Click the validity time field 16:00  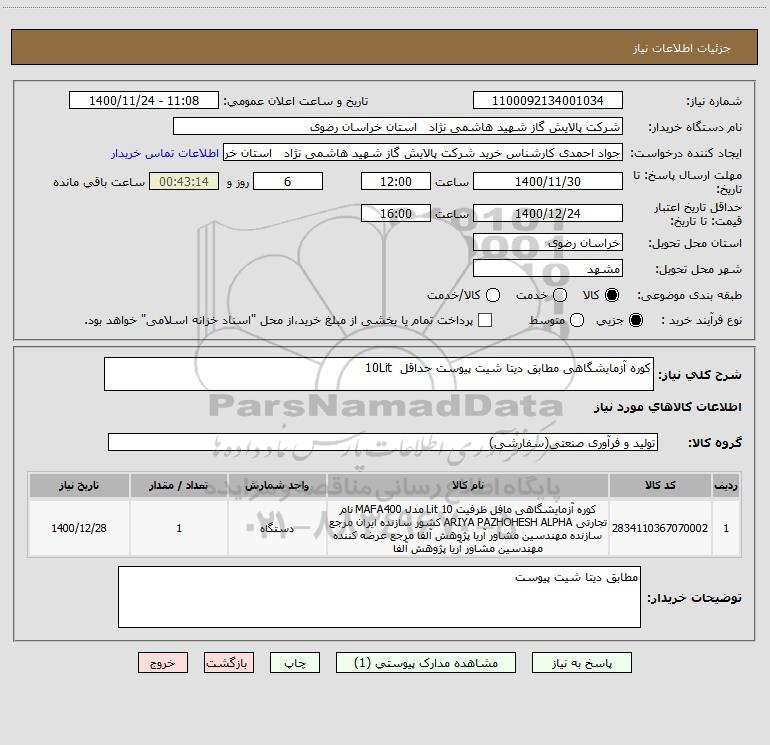[x=396, y=214]
